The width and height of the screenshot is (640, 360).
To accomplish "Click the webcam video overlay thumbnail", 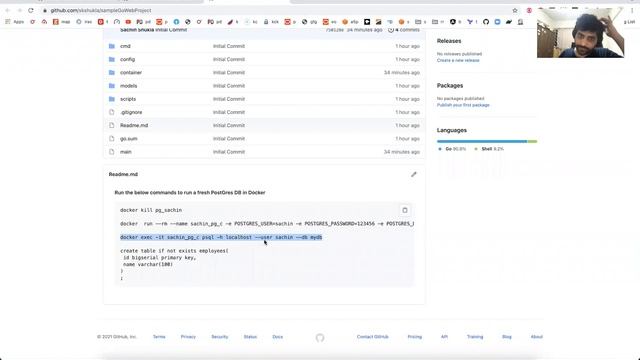I will pos(580,33).
